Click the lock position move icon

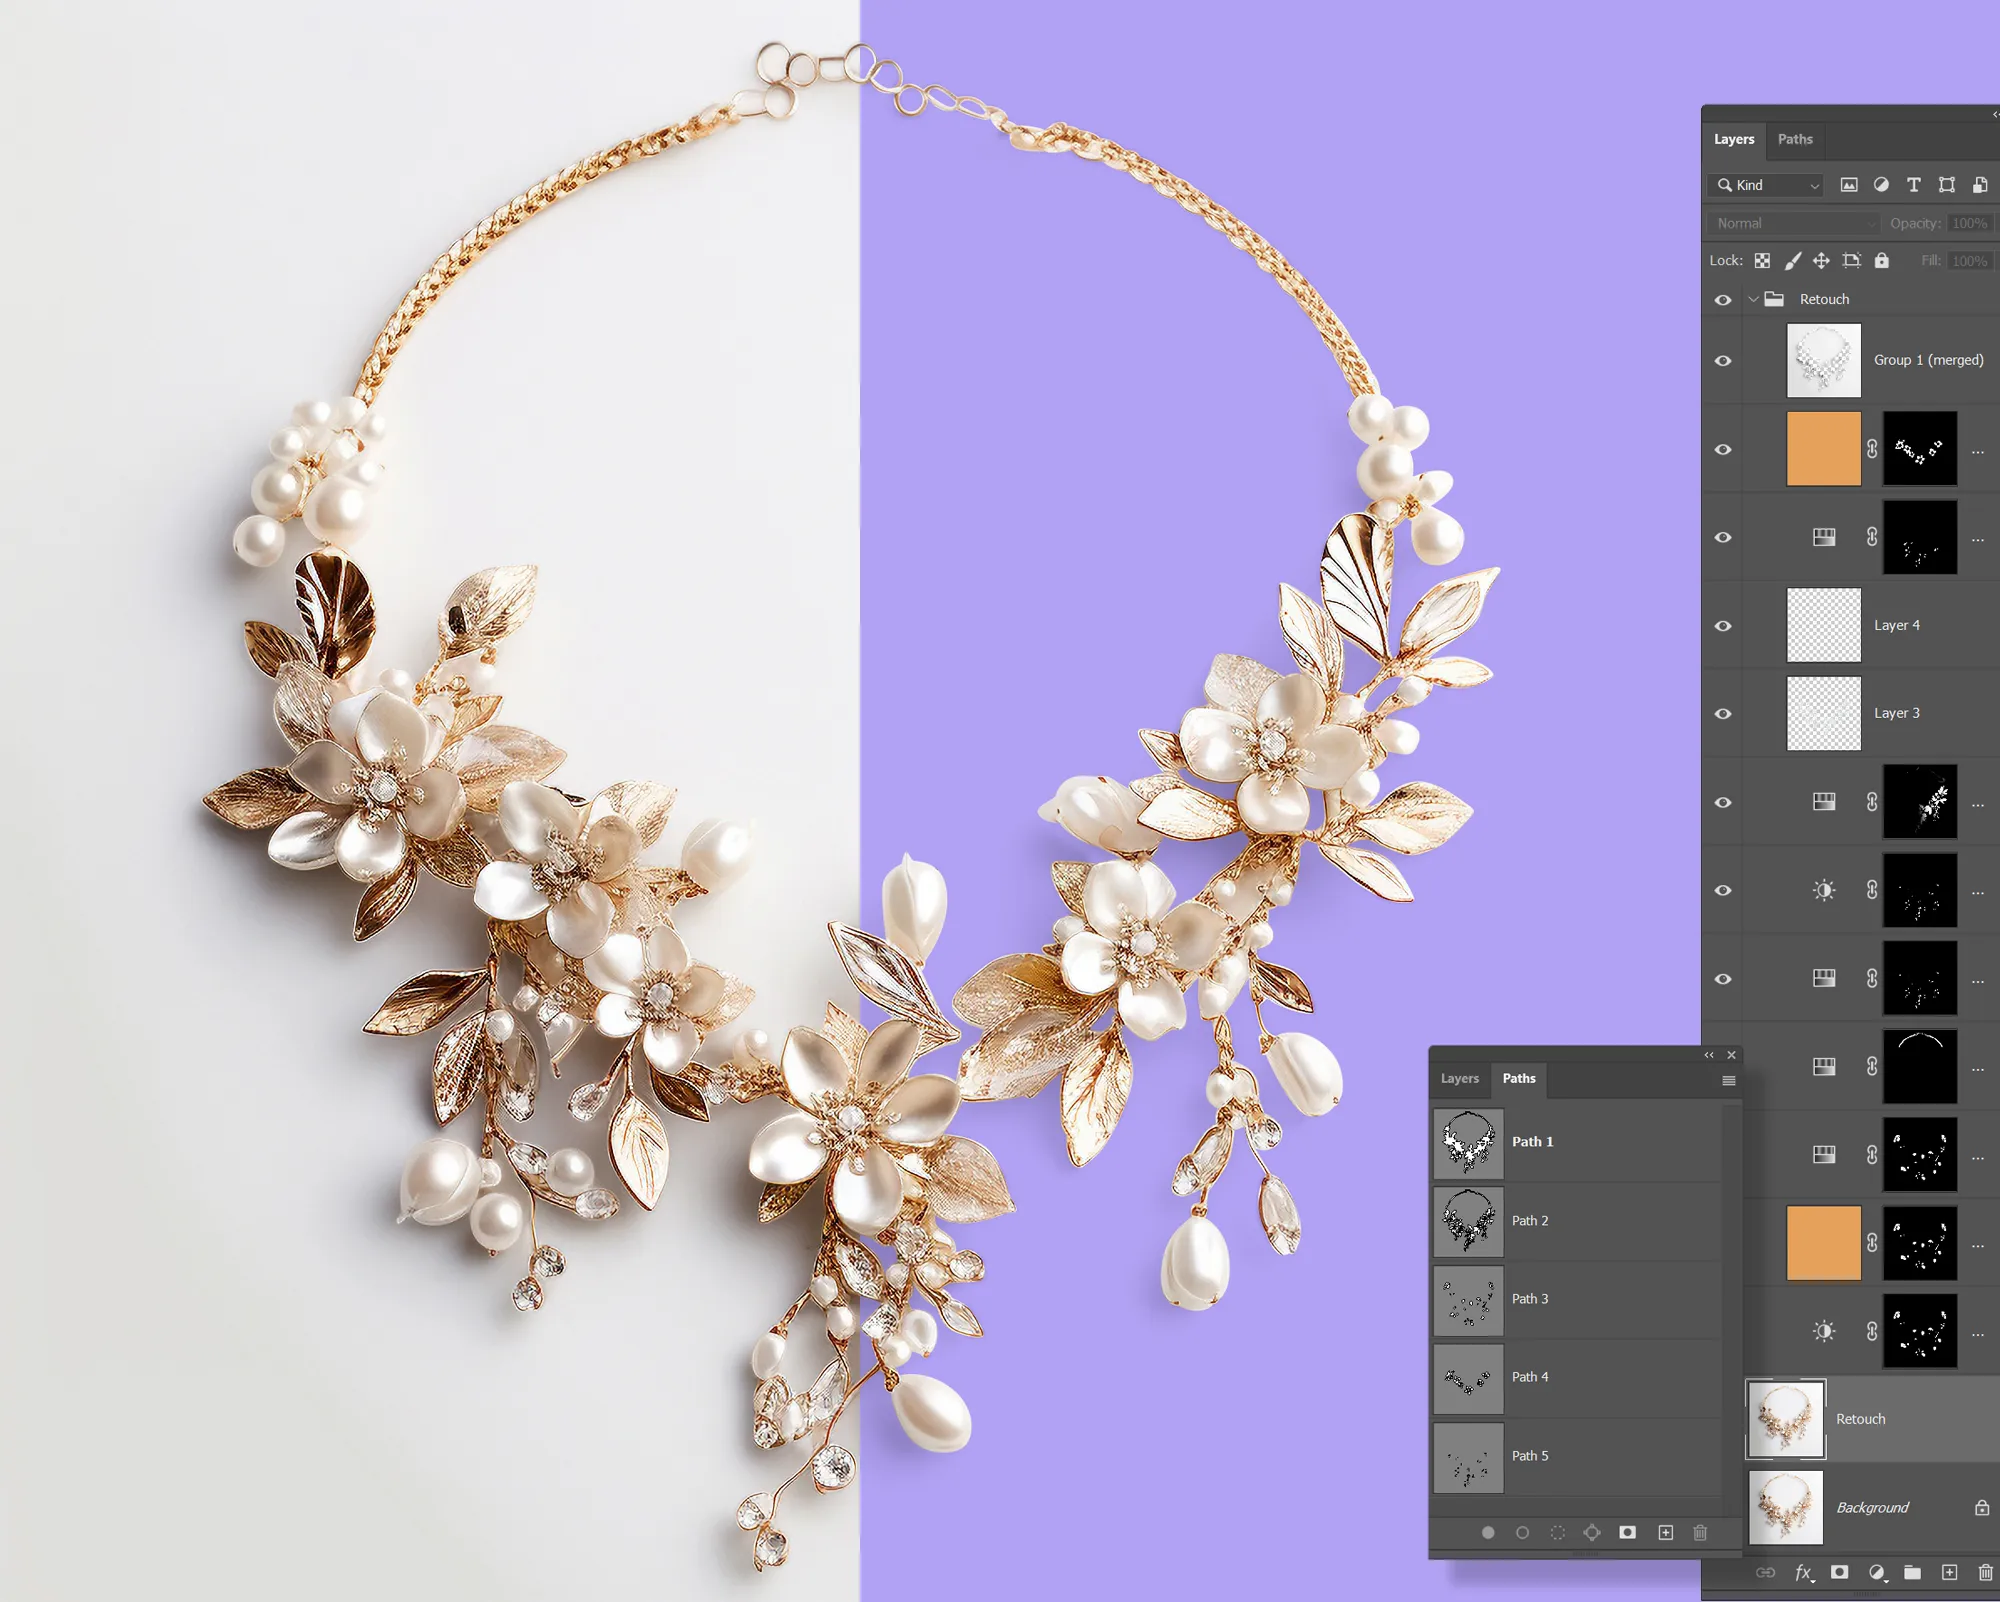[1821, 261]
